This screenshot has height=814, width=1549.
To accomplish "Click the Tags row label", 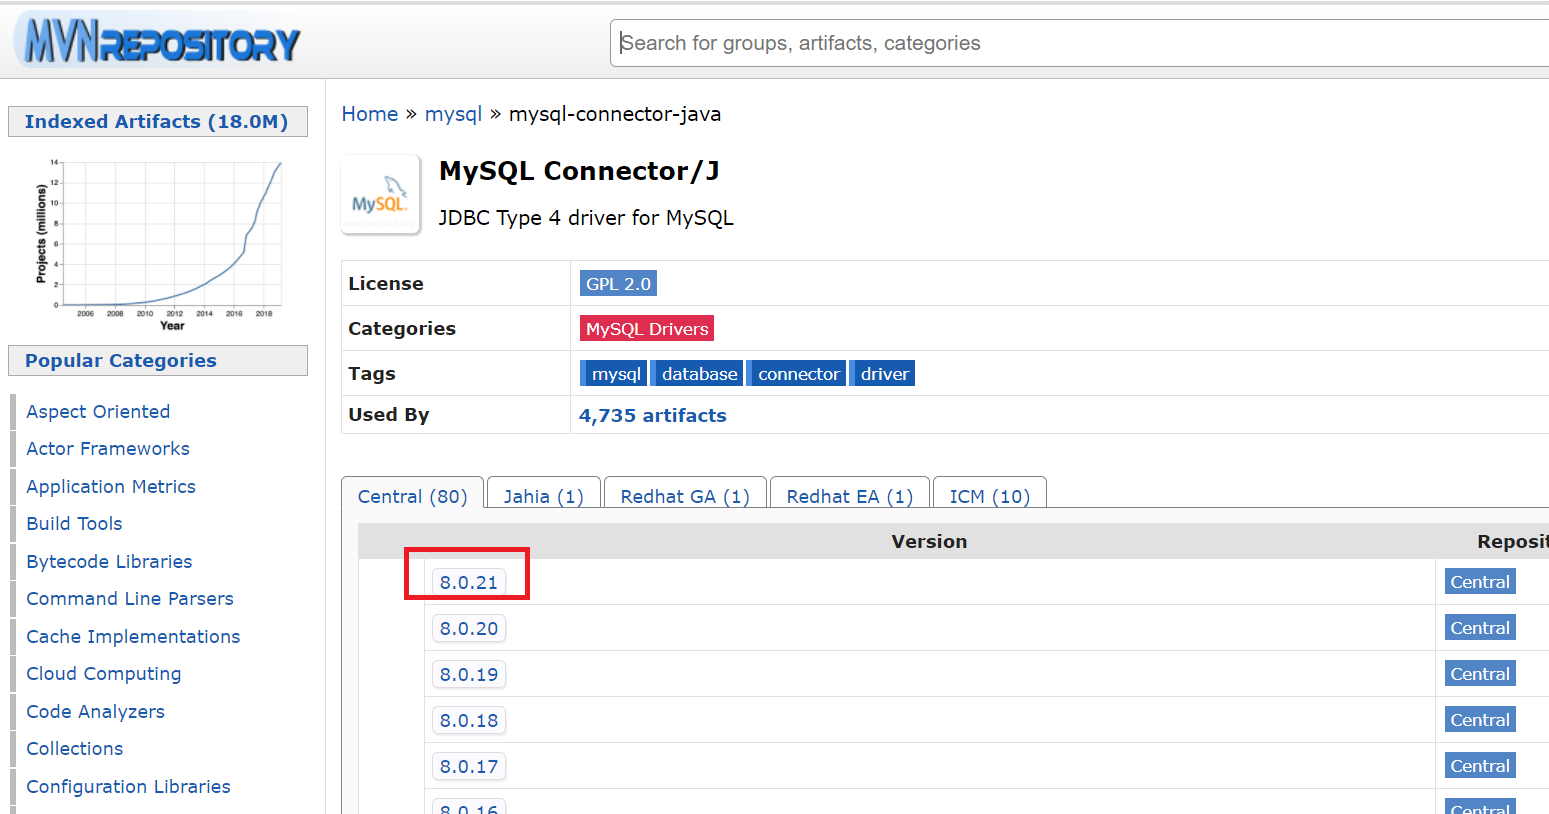I will click(x=372, y=374).
